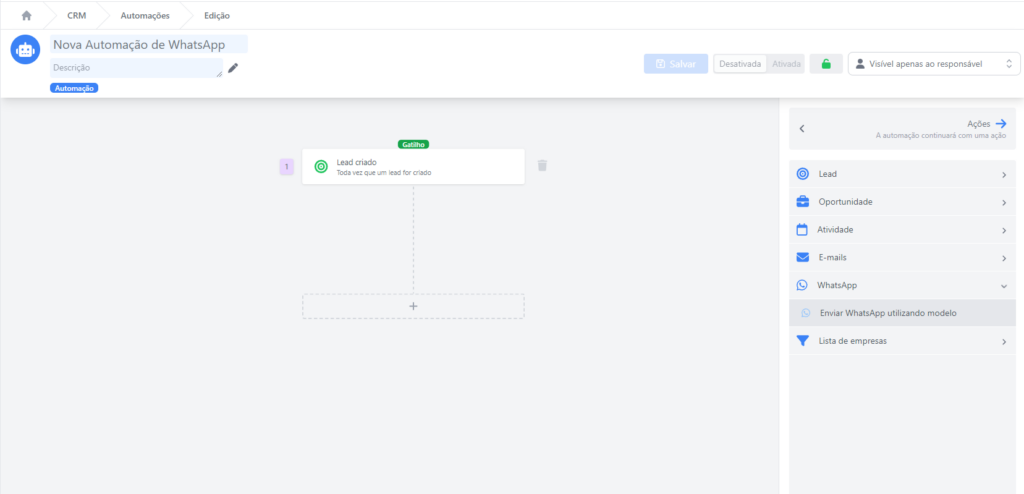Delete the Lead criado trigger with trash icon
1024x494 pixels.
(x=542, y=166)
